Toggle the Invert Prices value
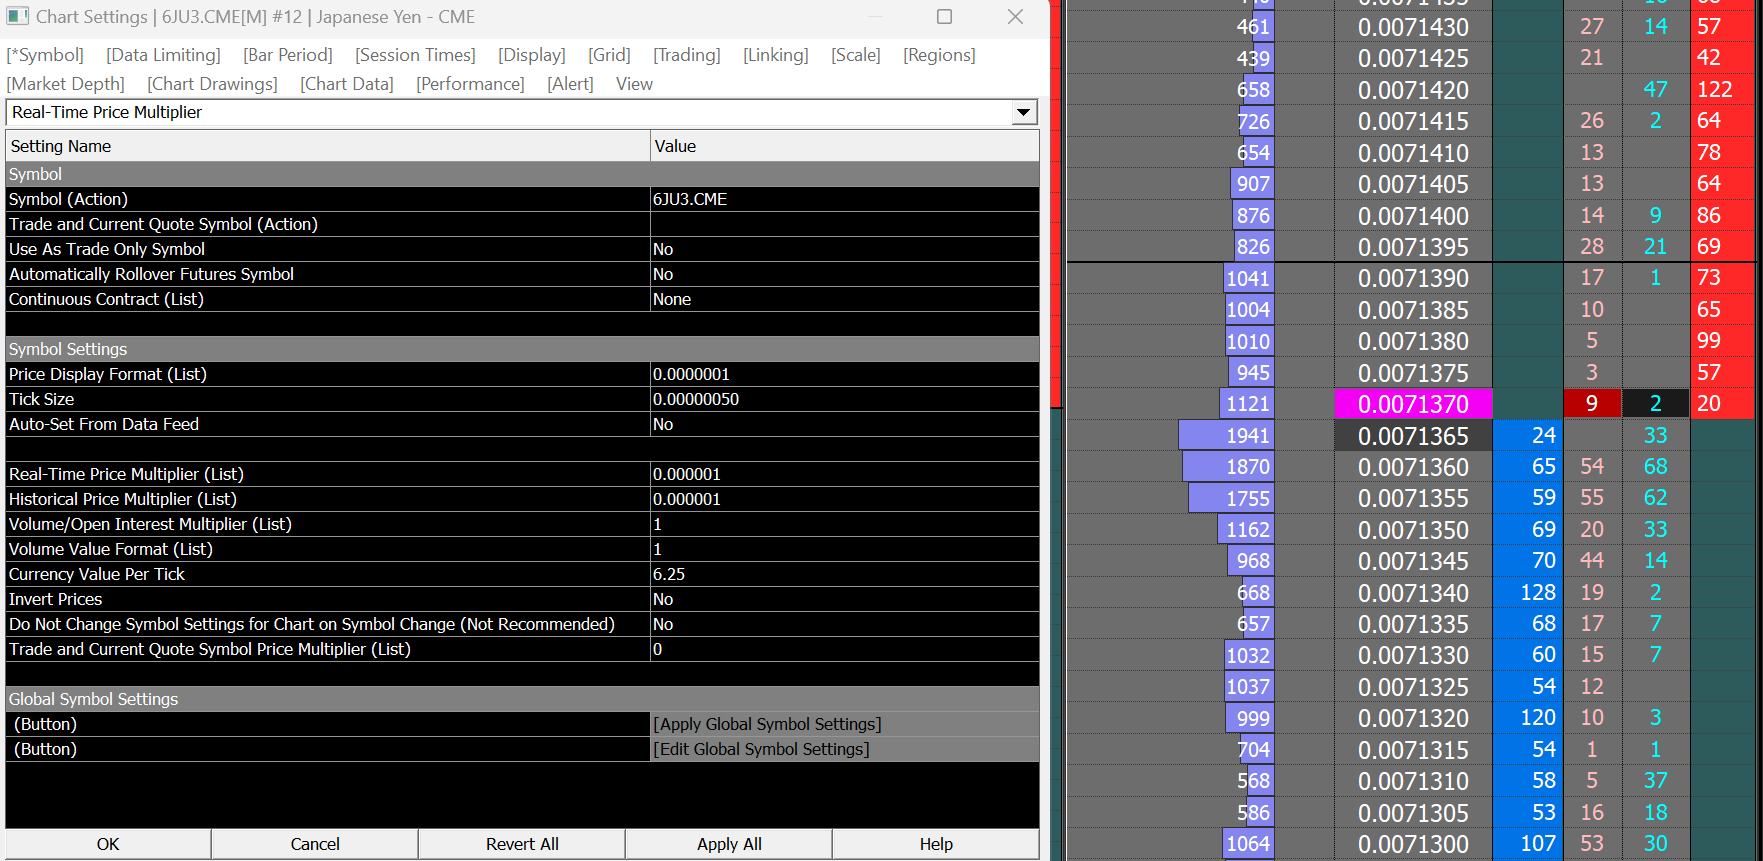Screen dimensions: 1763x861 pos(844,599)
